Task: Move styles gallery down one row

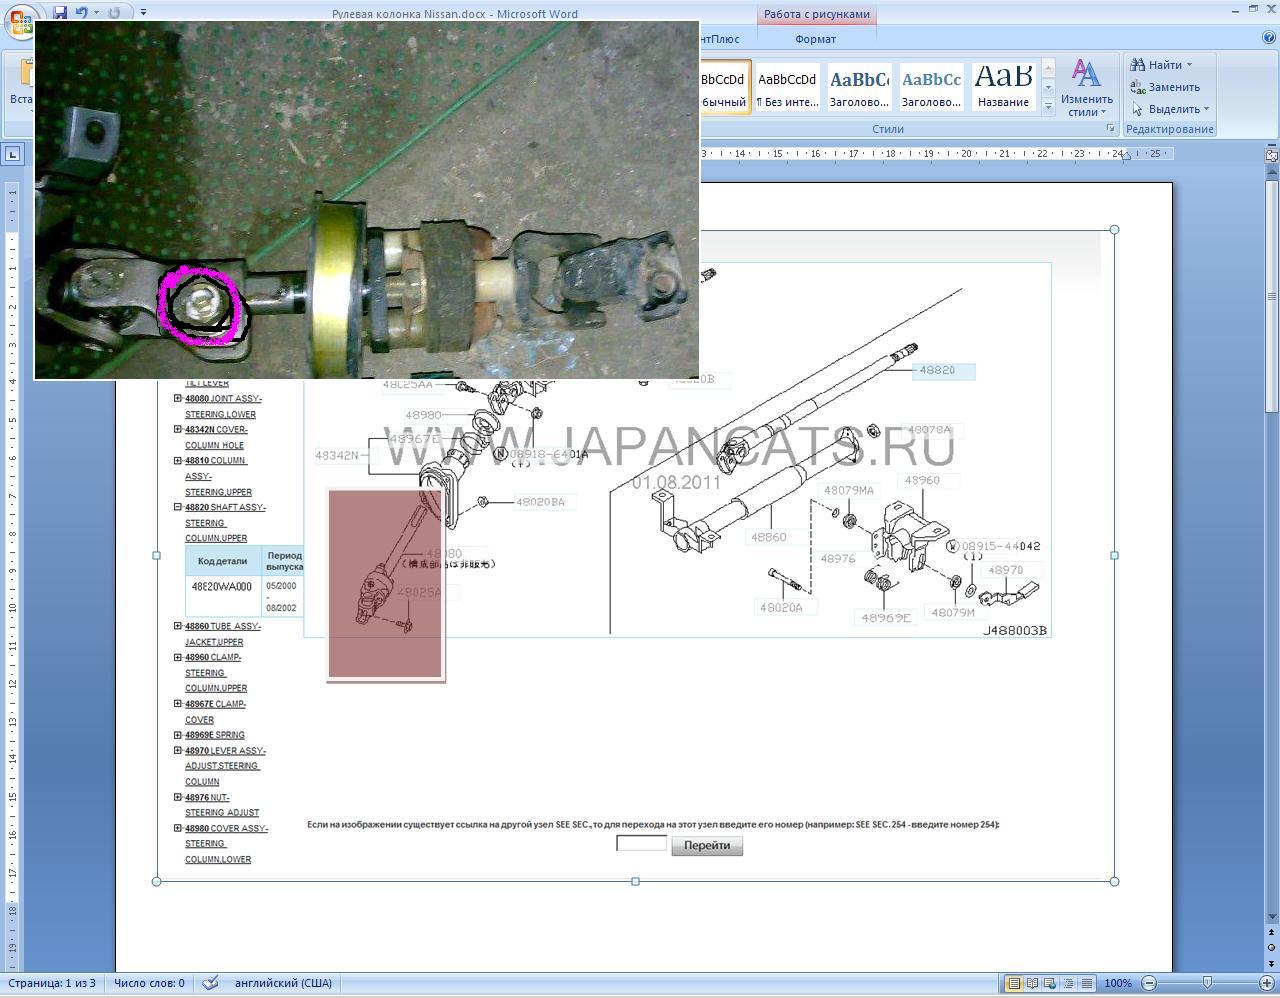Action: 1048,87
